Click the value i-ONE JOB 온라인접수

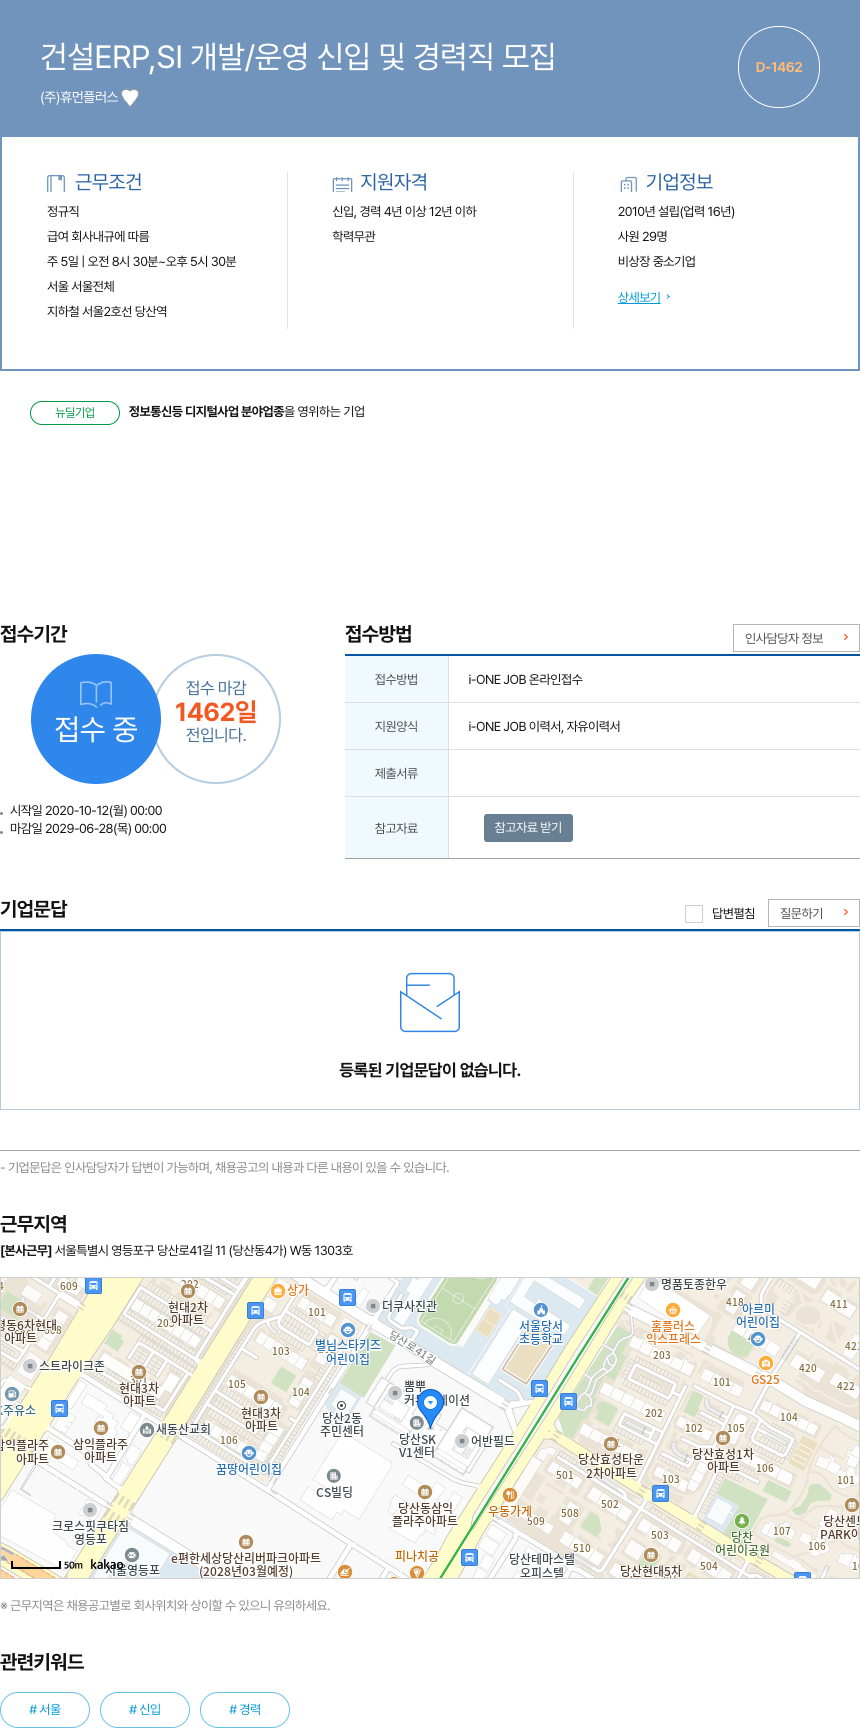(x=525, y=680)
